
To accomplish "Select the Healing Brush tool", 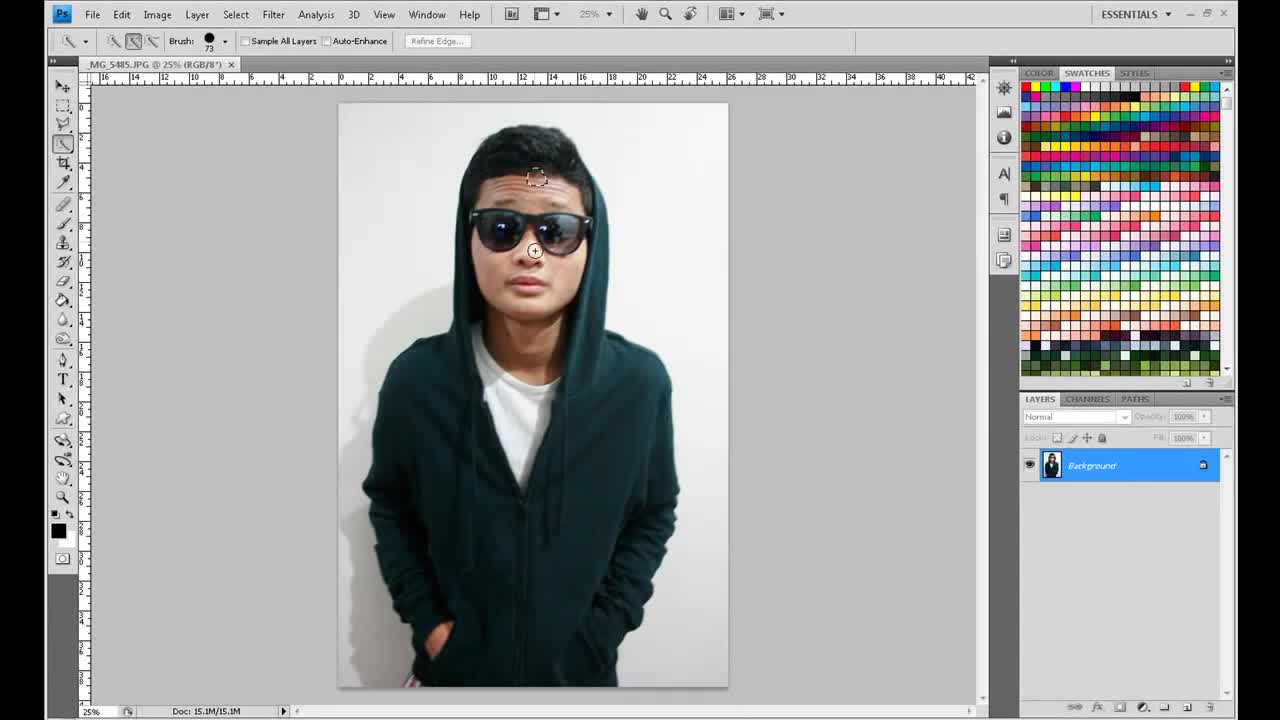I will tap(63, 204).
